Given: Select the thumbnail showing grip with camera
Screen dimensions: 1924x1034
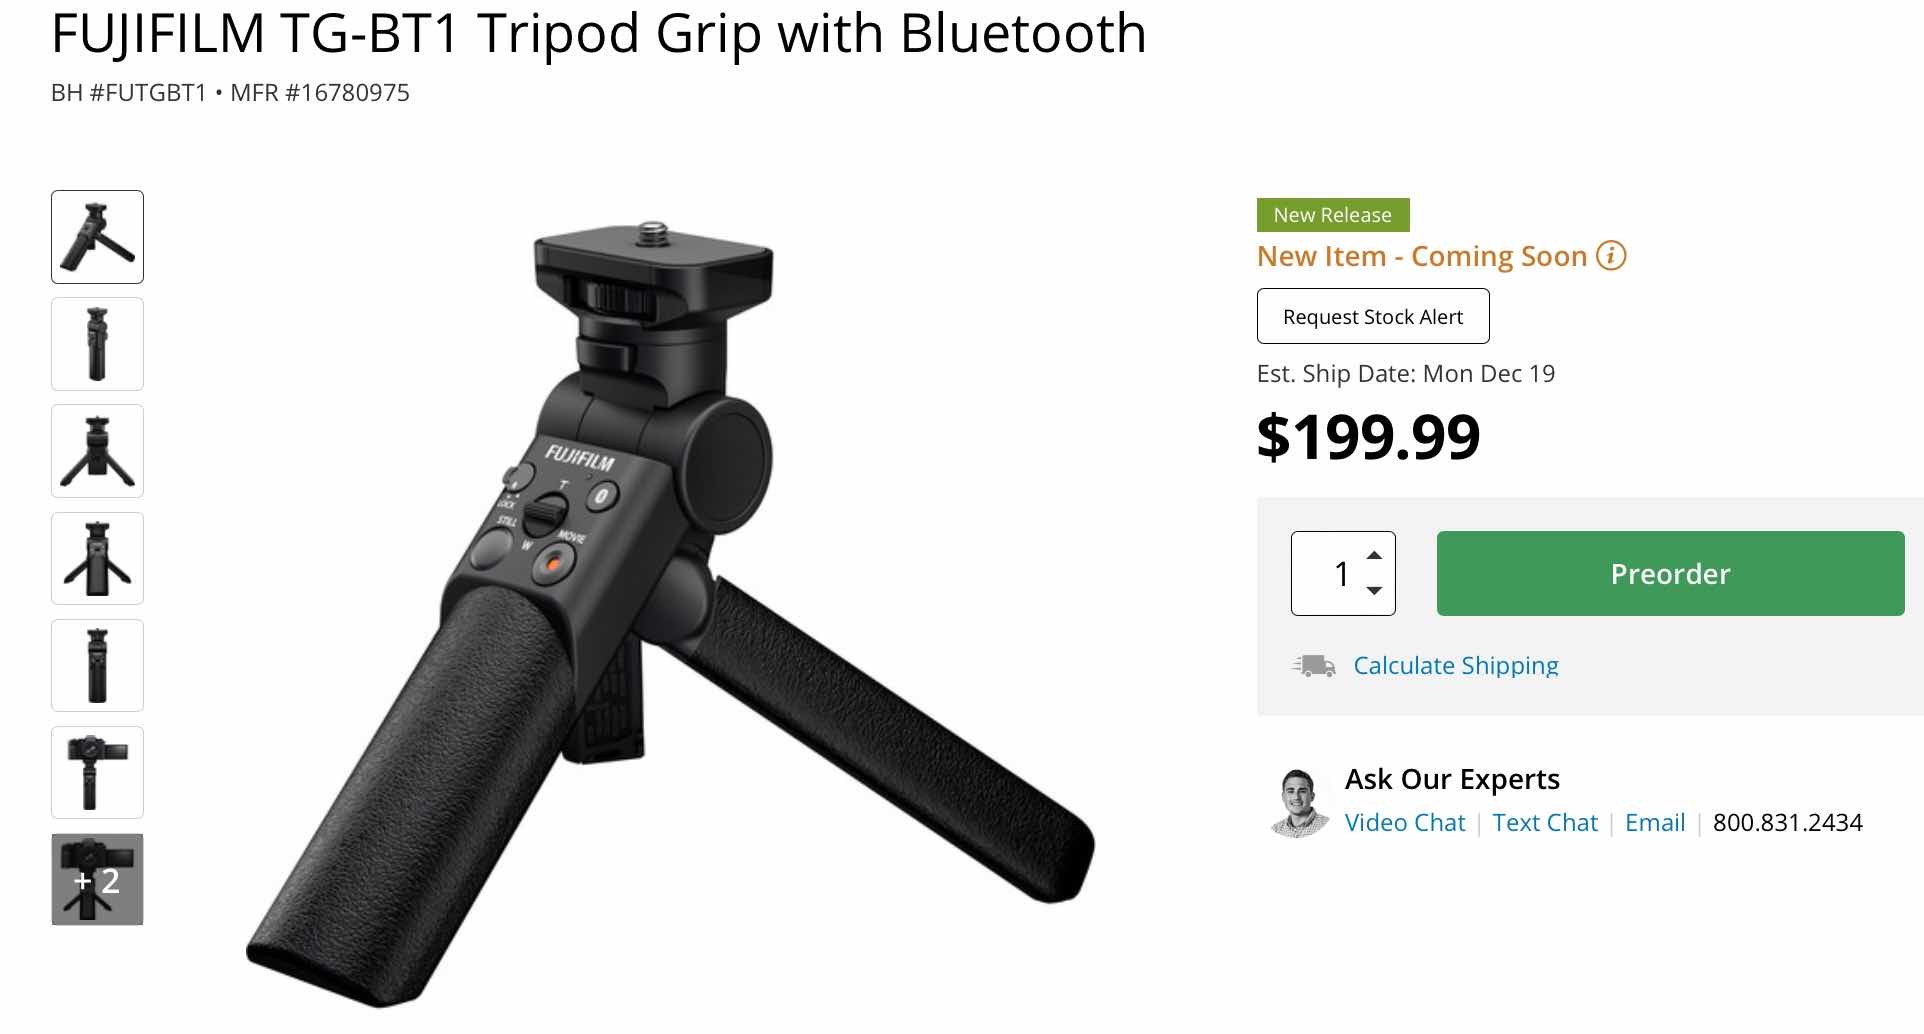Looking at the screenshot, I should click(x=97, y=772).
